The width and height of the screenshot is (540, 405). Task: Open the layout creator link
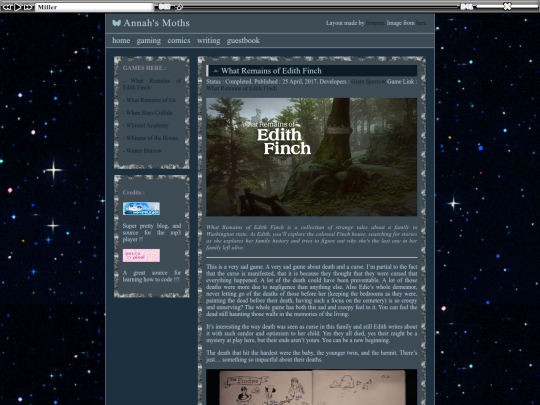374,23
